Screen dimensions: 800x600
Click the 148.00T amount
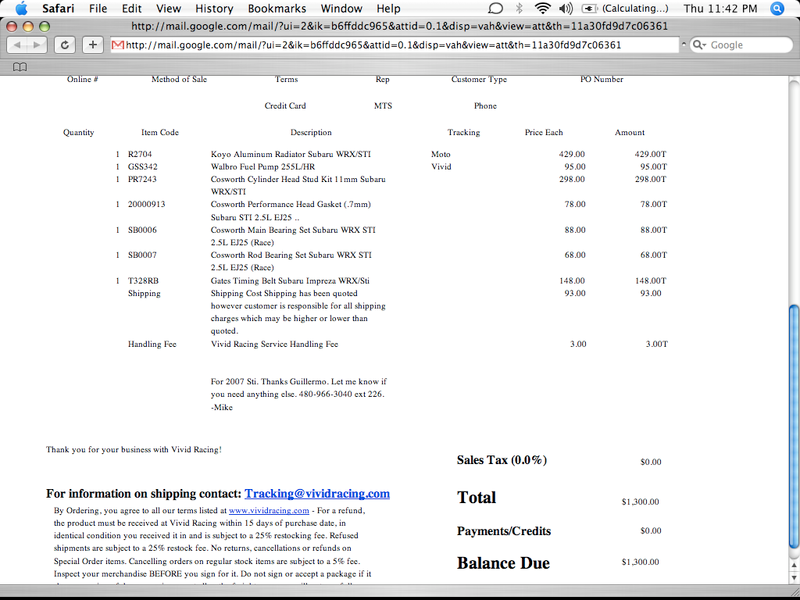pyautogui.click(x=651, y=281)
